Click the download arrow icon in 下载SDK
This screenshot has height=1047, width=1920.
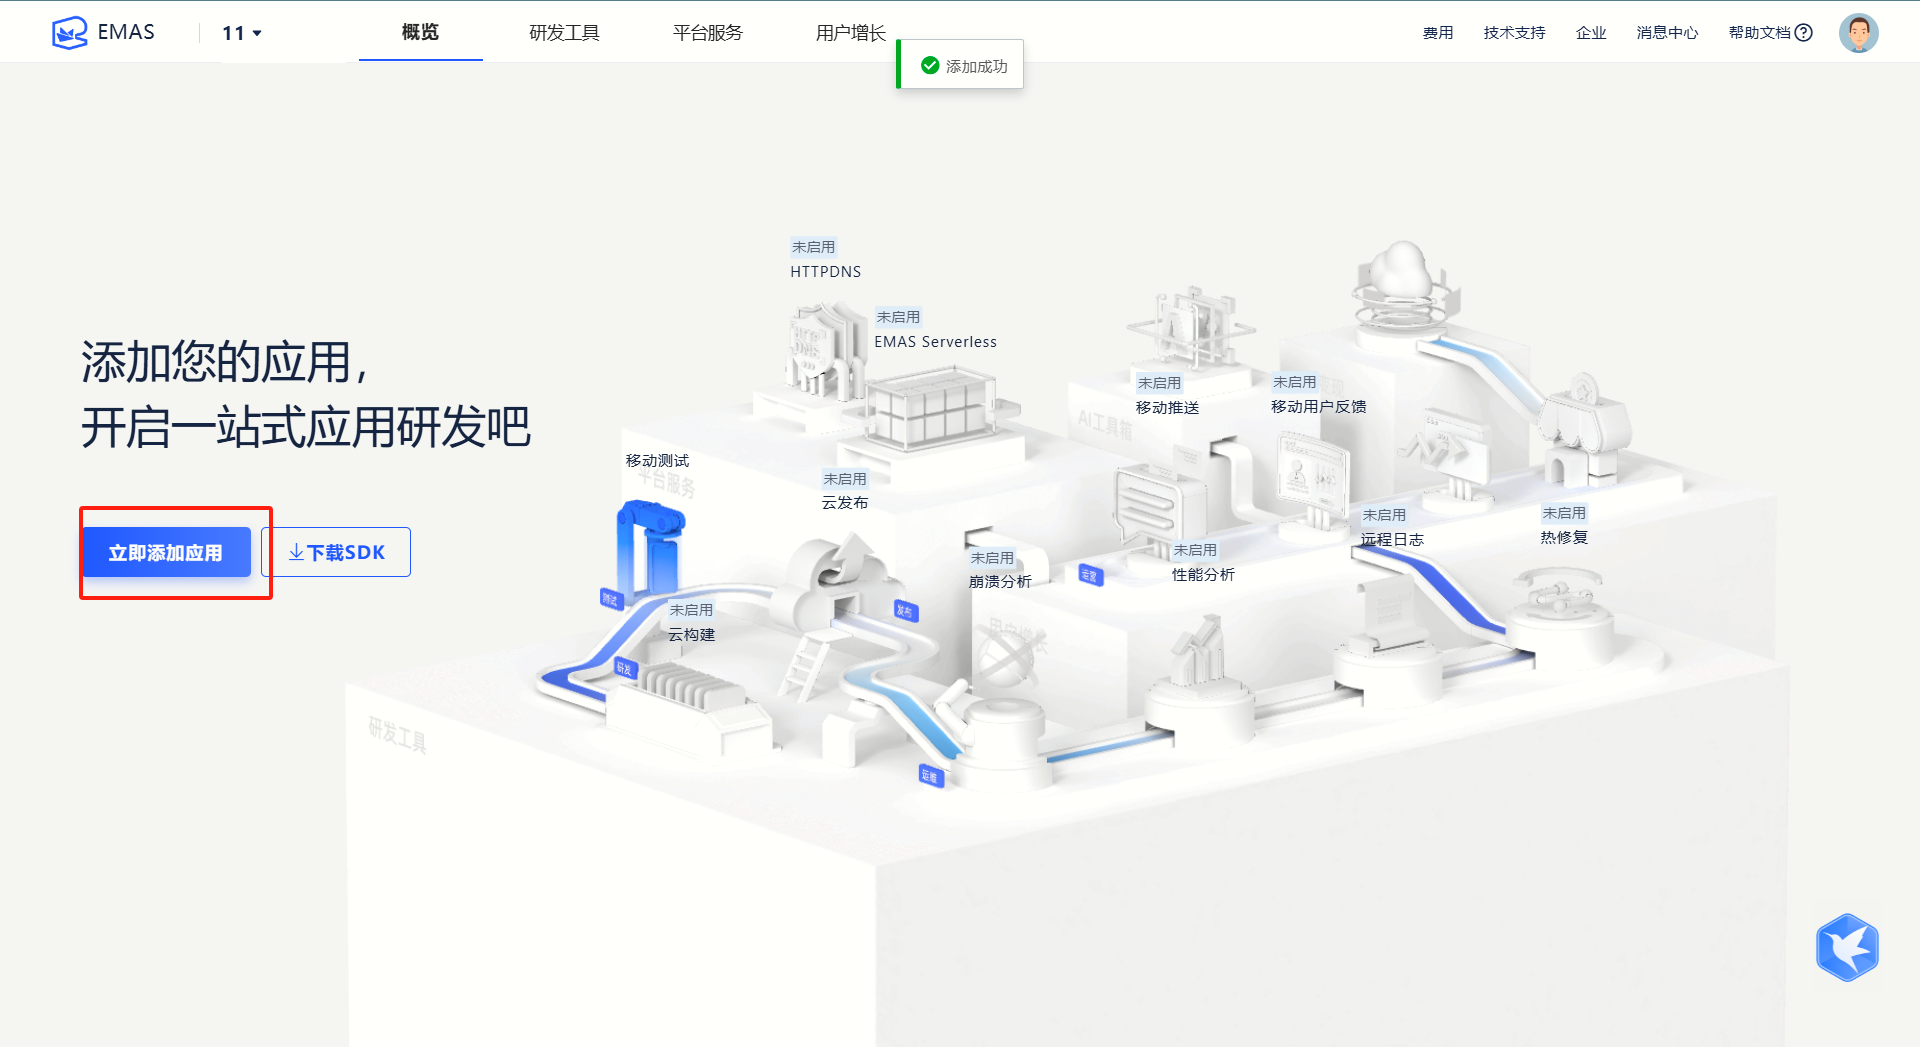tap(296, 552)
